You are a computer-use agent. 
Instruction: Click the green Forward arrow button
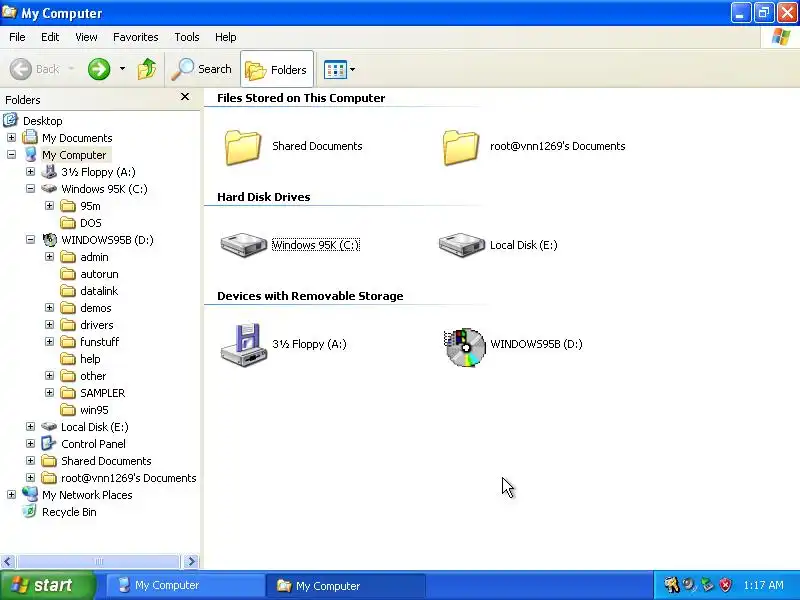click(x=99, y=69)
